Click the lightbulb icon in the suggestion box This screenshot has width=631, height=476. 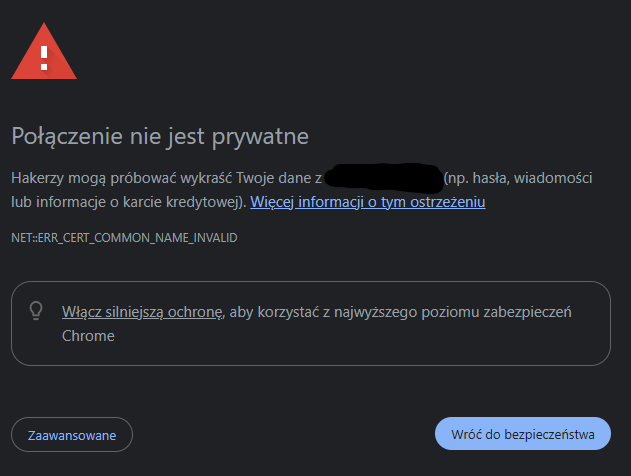point(36,311)
